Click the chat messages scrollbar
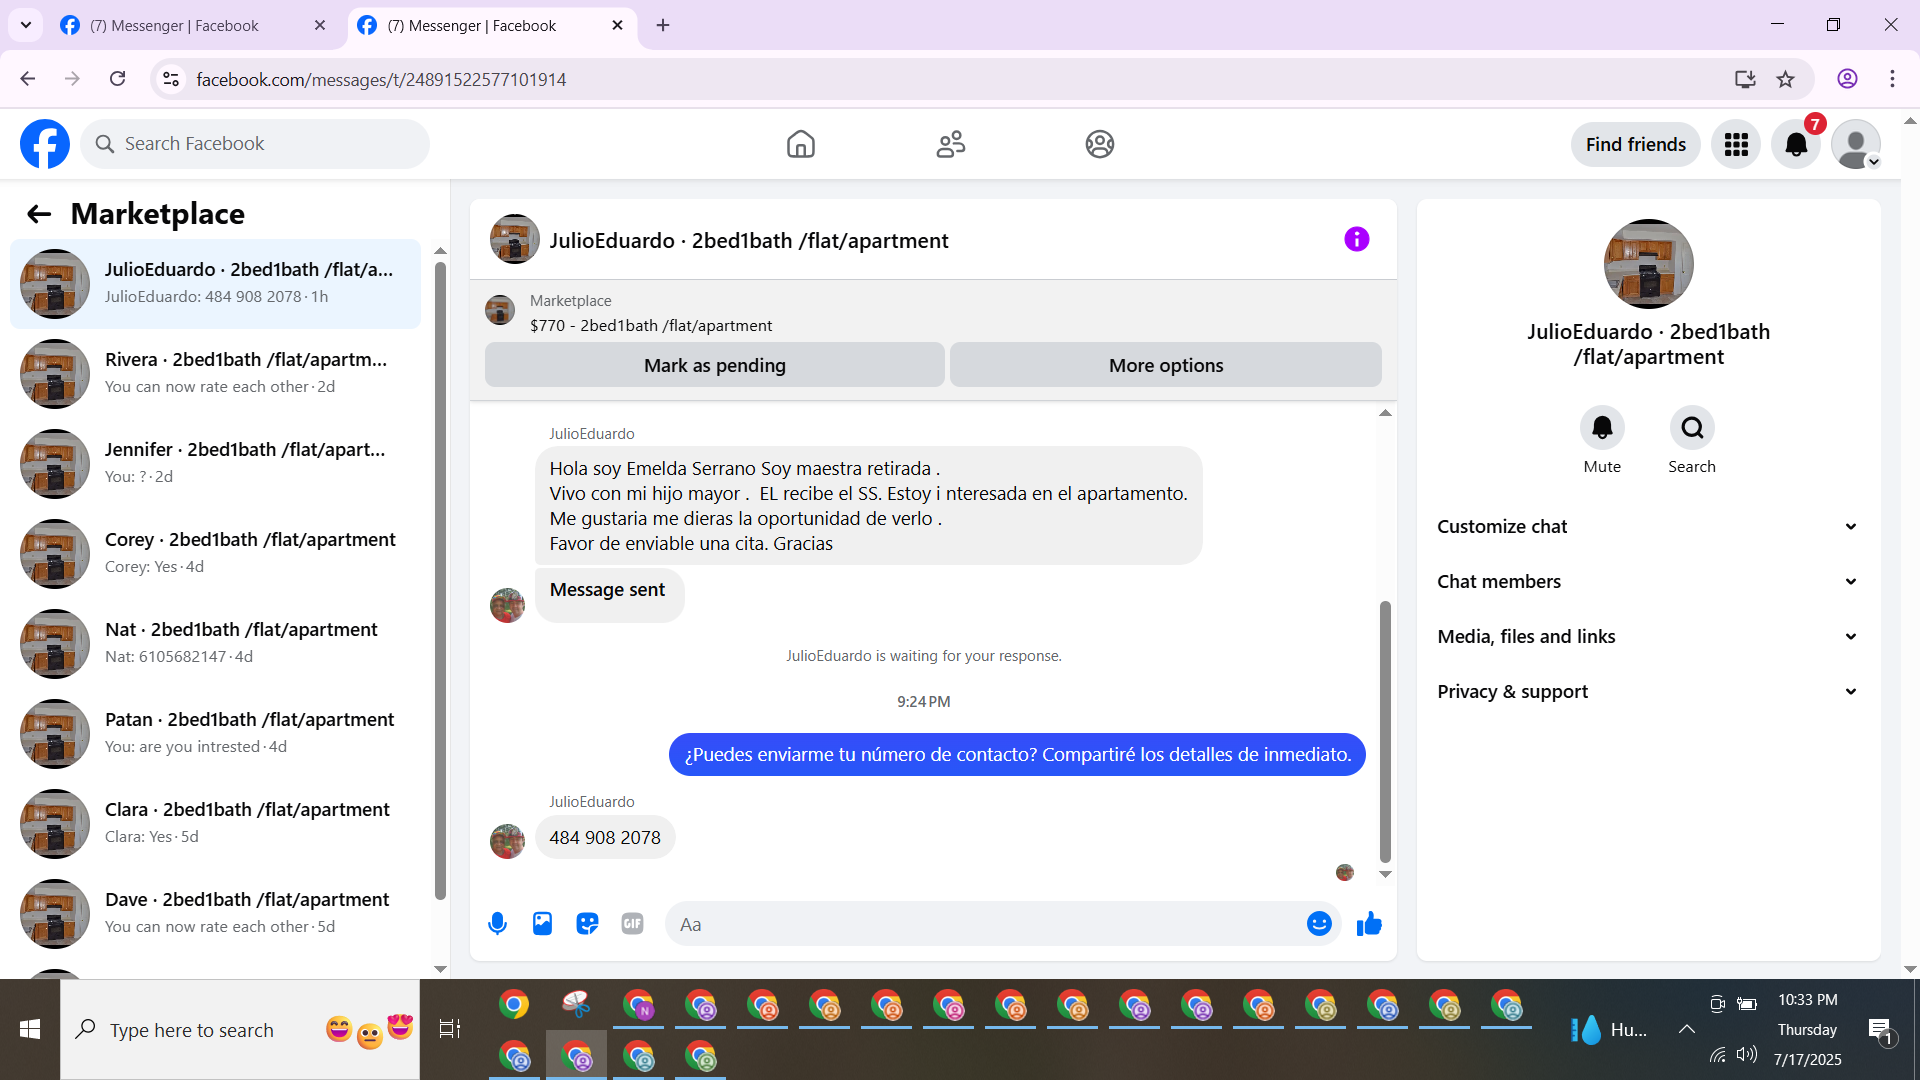 1385,731
